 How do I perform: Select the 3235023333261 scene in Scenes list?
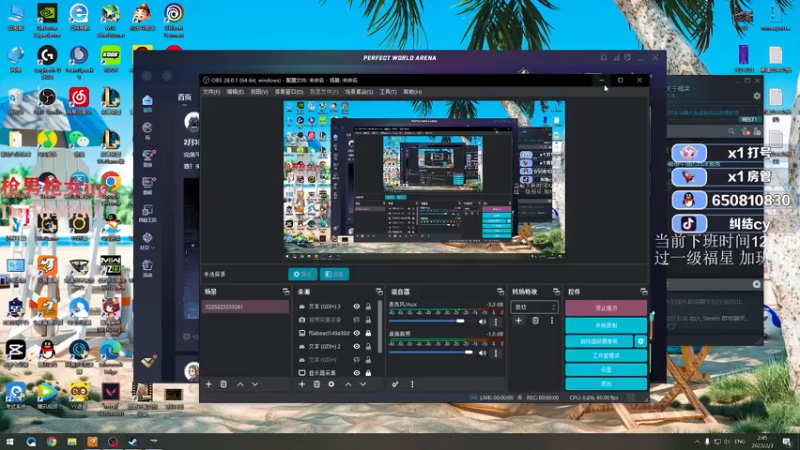[245, 307]
